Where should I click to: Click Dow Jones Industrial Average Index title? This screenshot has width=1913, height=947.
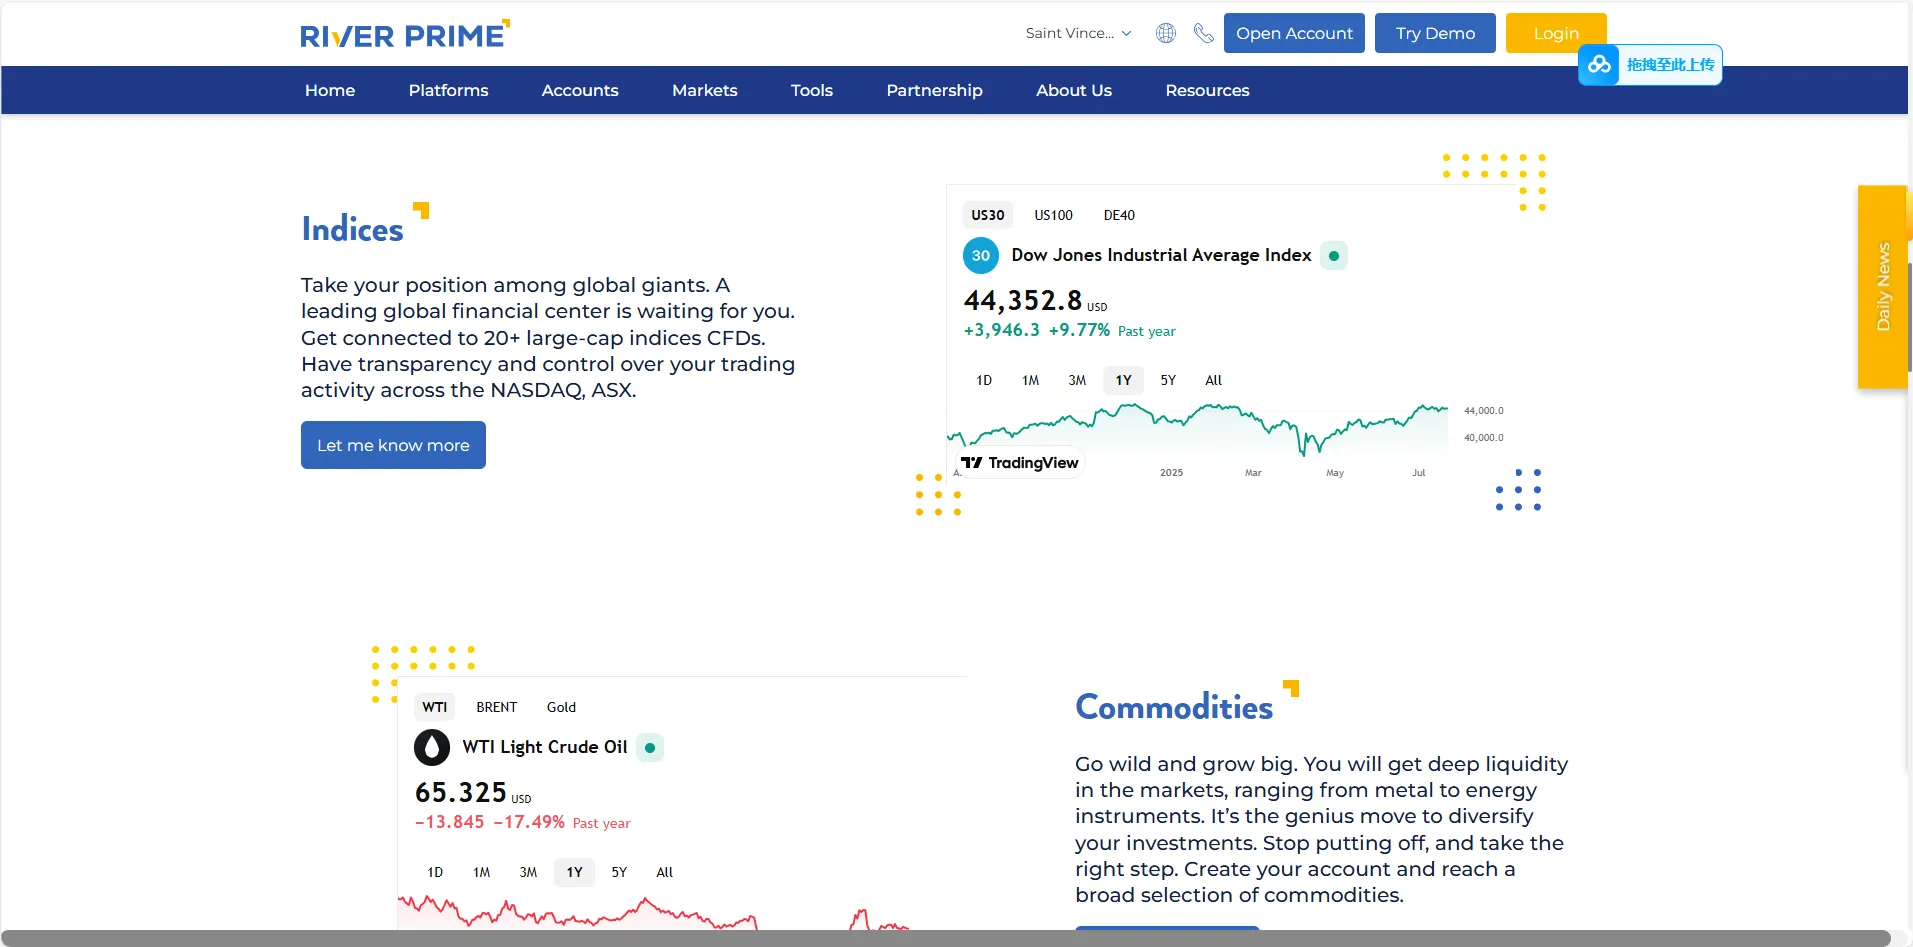(1161, 255)
